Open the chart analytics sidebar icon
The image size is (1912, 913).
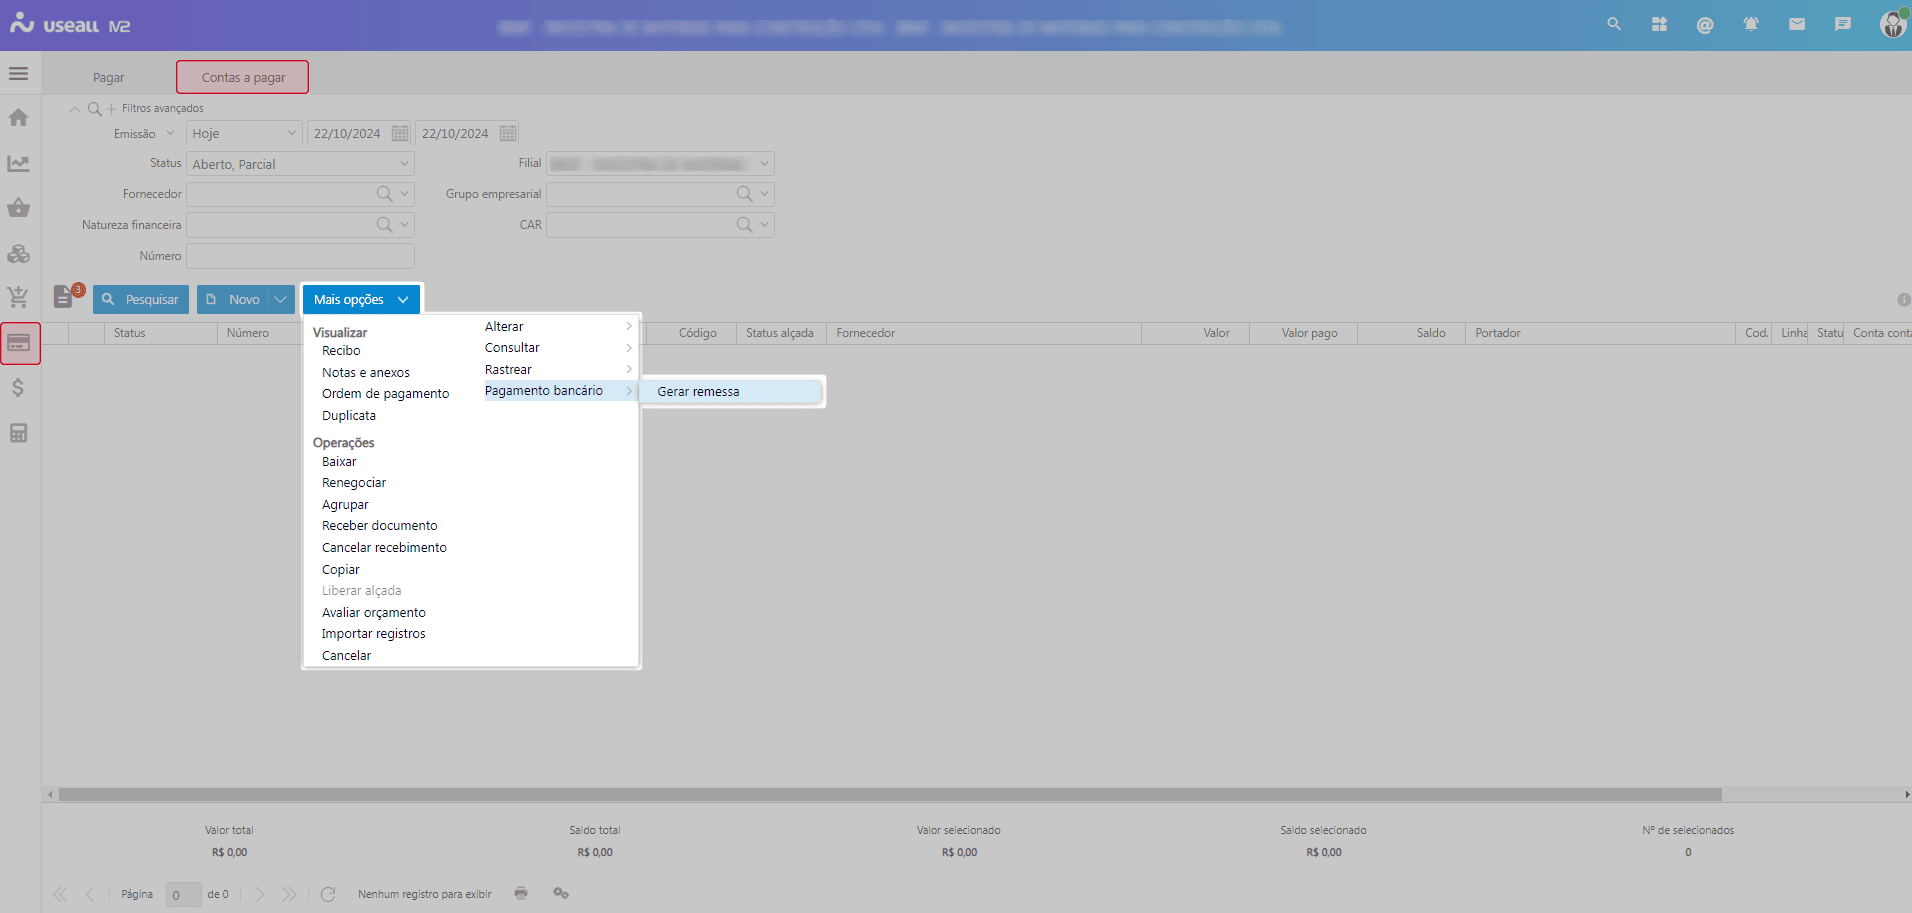click(18, 163)
